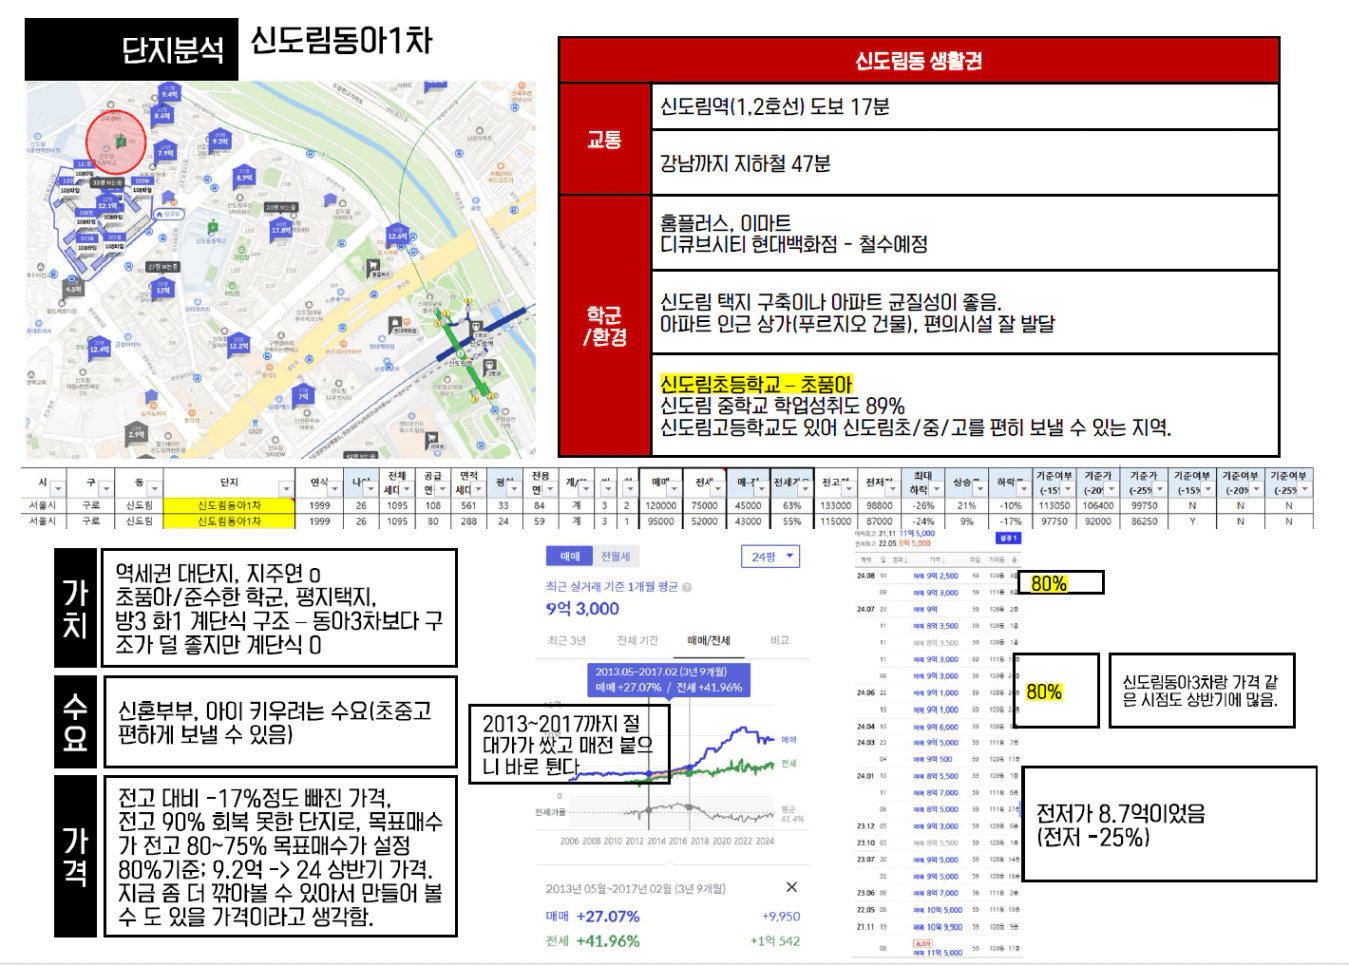Click the 33평 보는중 label on map
Image resolution: width=1349 pixels, height=966 pixels.
click(107, 183)
